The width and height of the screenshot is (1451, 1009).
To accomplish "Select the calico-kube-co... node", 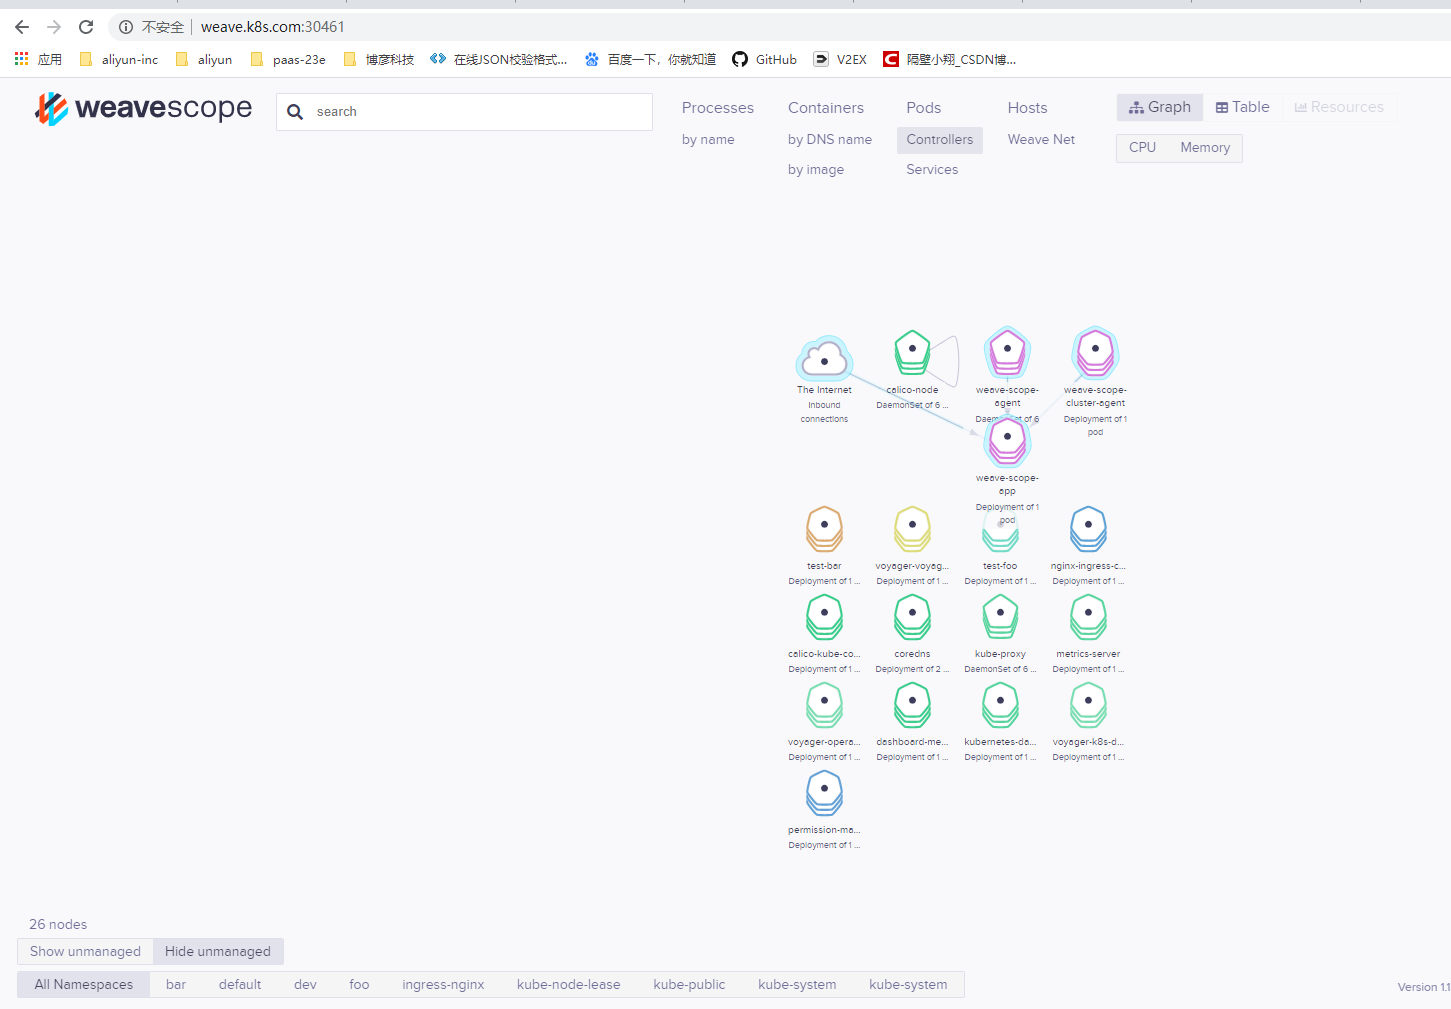I will (x=824, y=616).
